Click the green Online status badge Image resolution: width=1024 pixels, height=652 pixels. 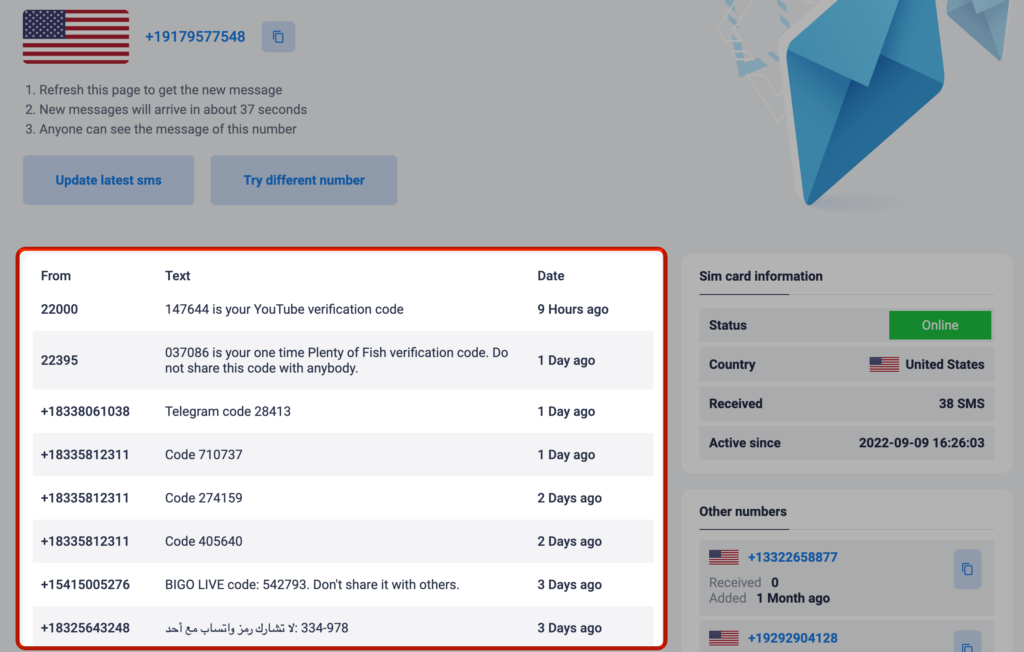click(x=940, y=325)
